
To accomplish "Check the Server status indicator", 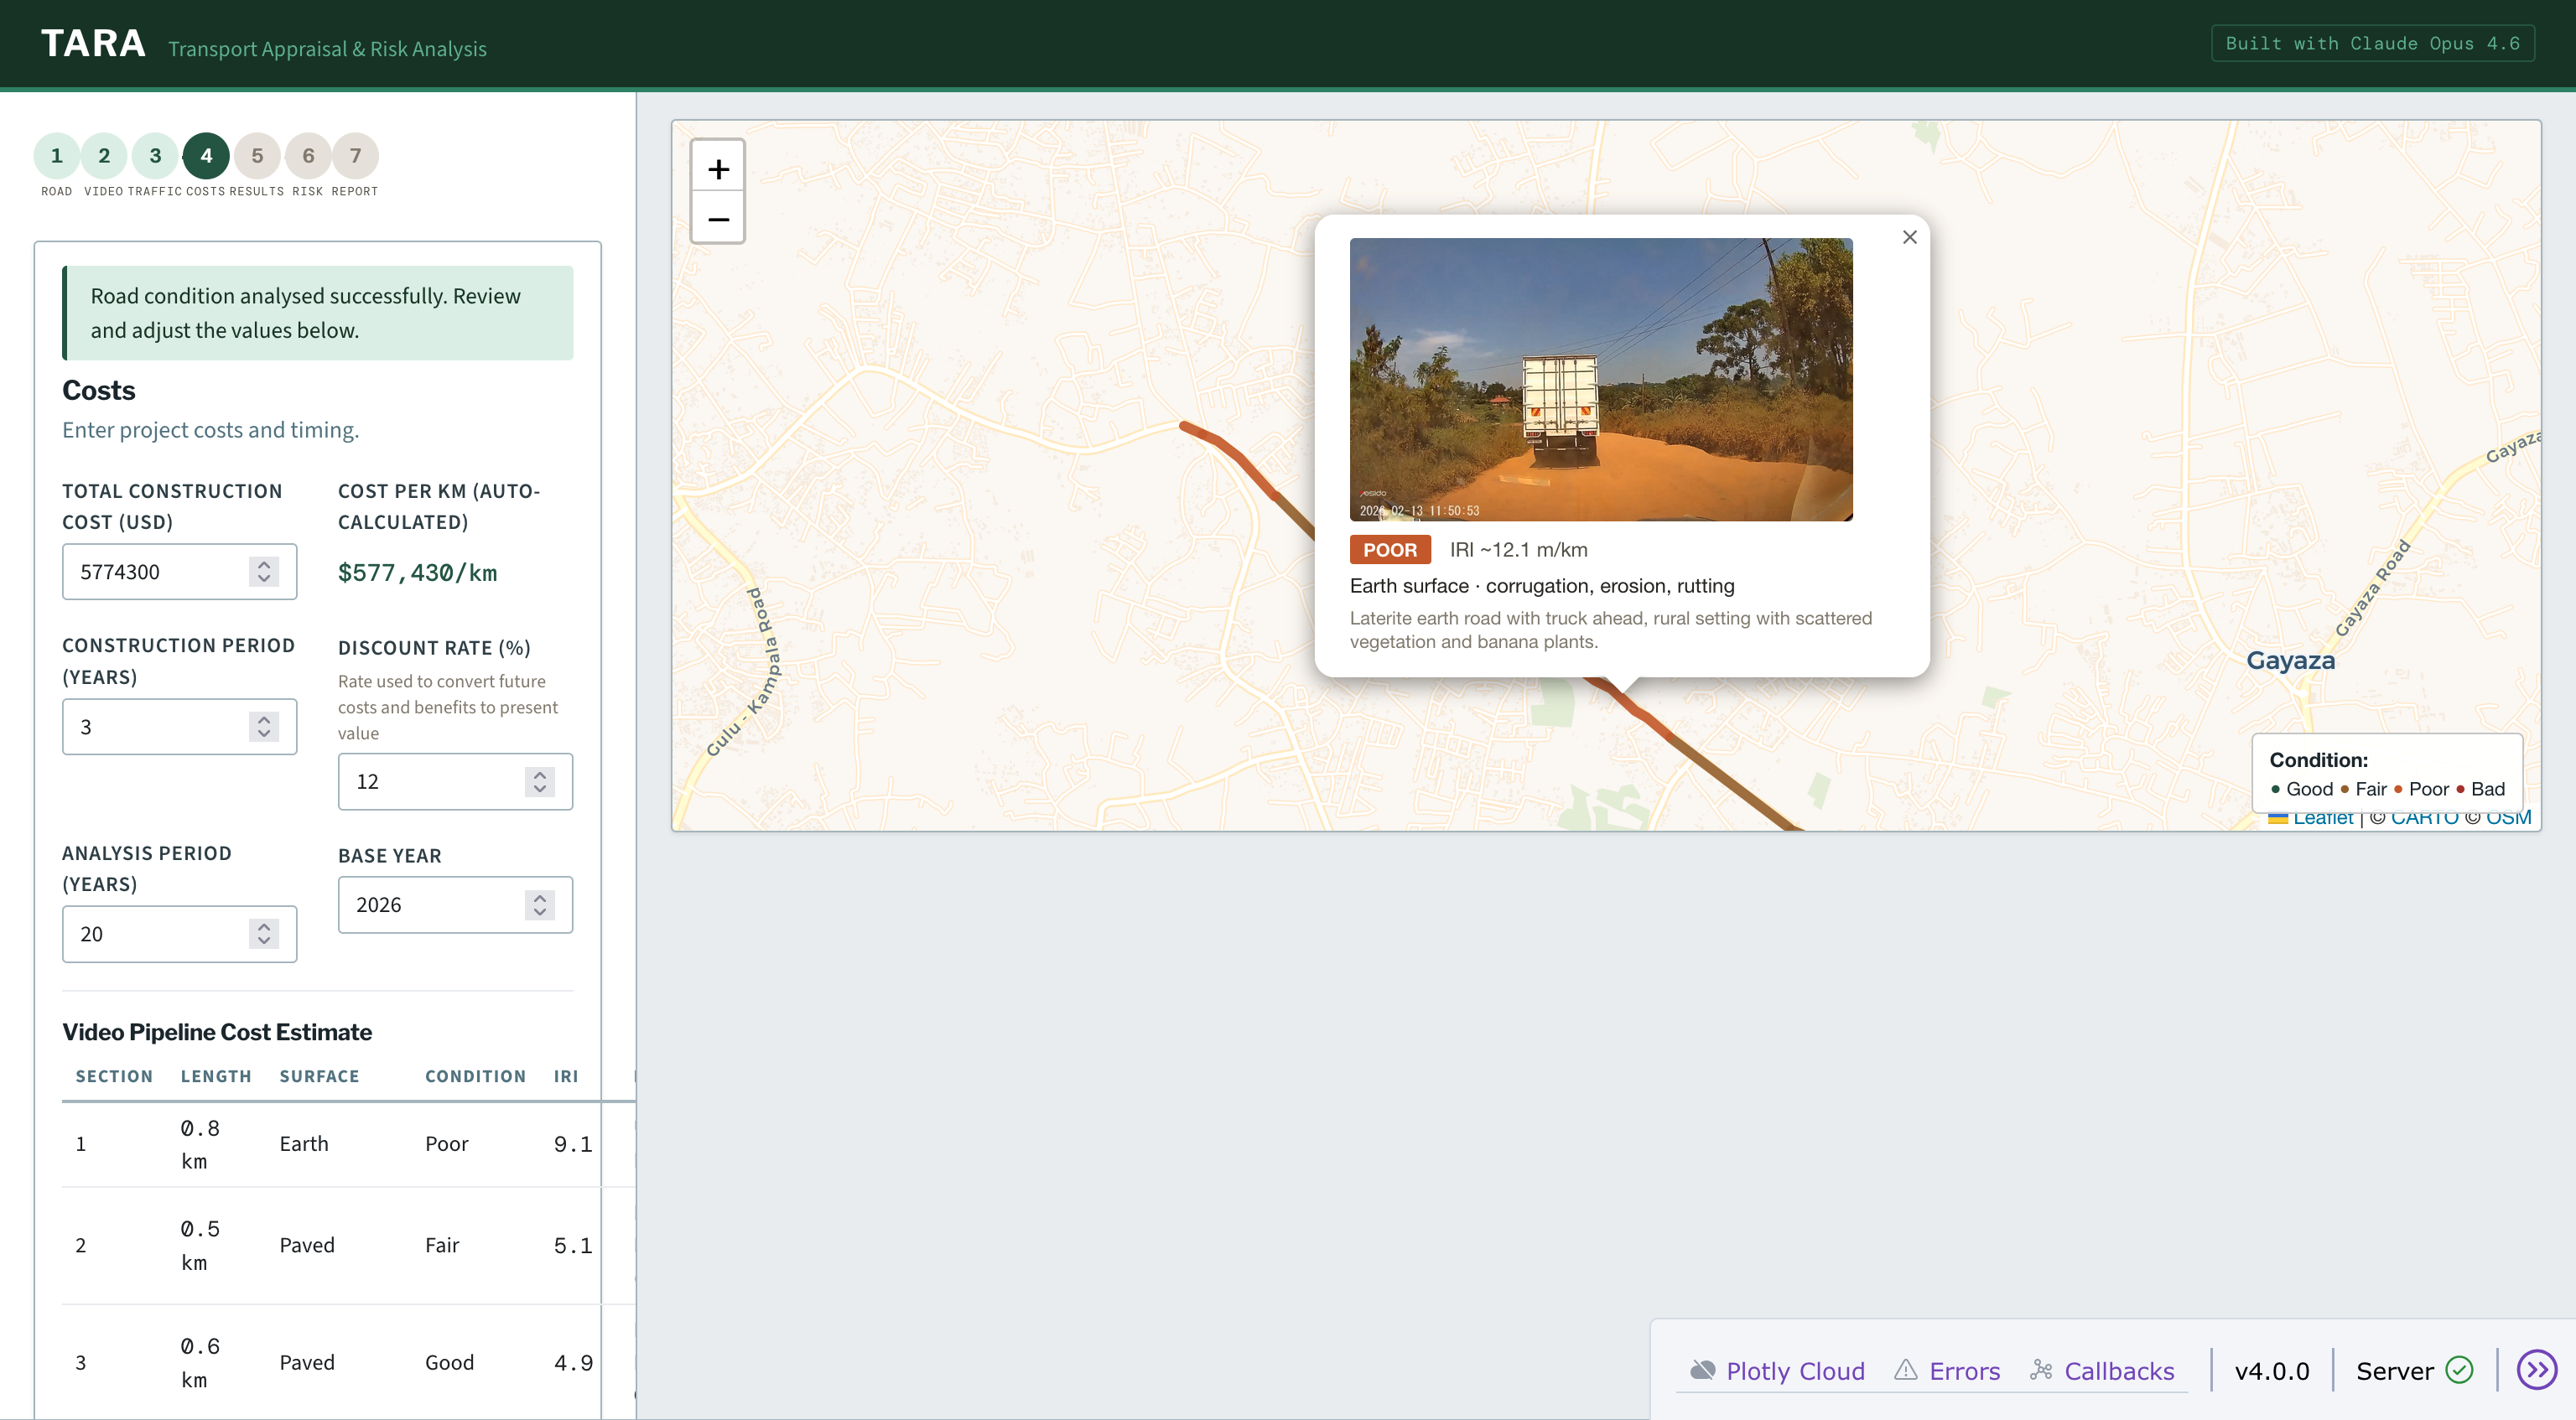I will (2414, 1370).
